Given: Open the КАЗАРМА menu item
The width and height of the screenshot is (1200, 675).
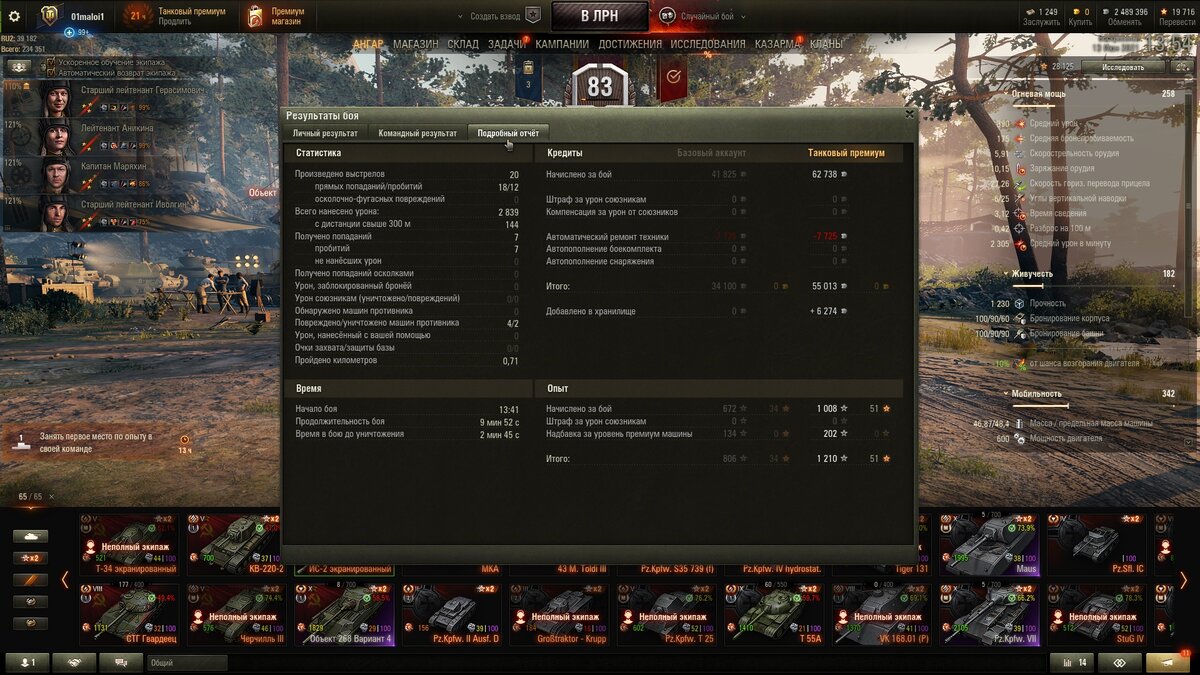Looking at the screenshot, I should coord(777,44).
